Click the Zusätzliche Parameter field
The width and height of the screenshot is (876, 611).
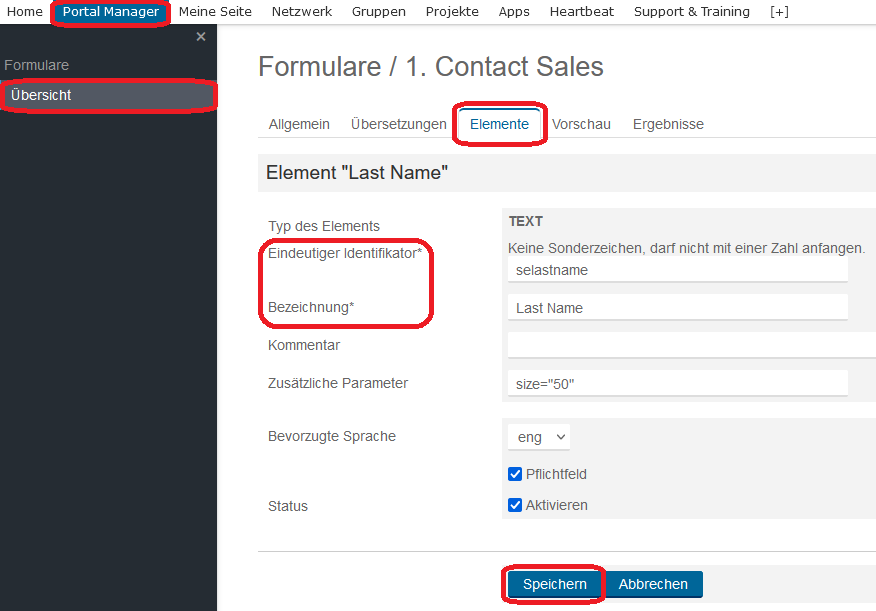click(x=678, y=384)
